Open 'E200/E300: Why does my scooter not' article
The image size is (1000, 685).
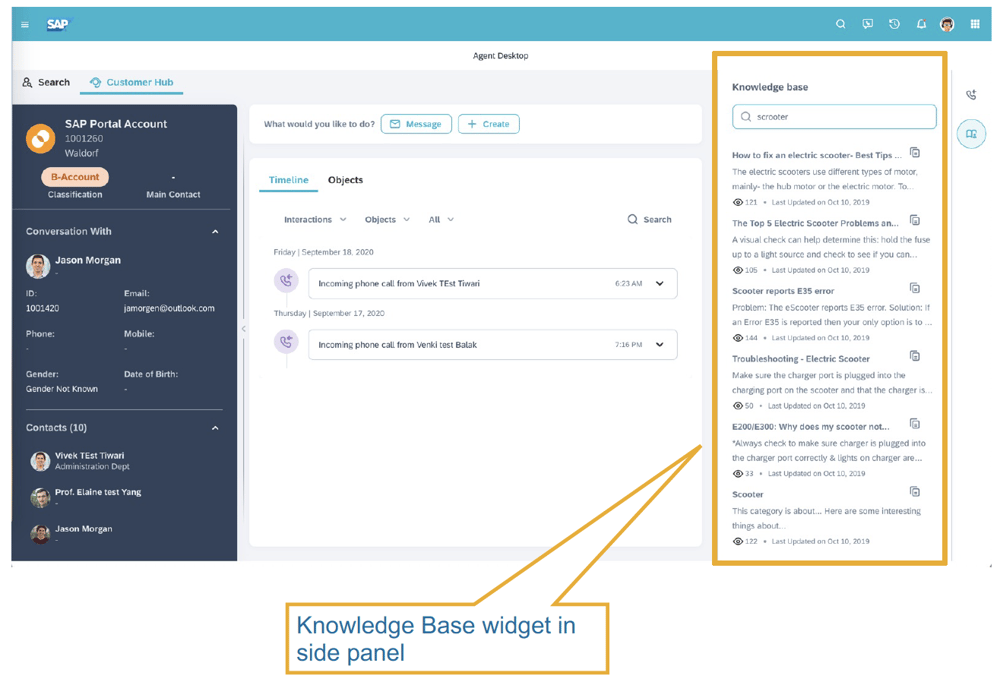[811, 427]
